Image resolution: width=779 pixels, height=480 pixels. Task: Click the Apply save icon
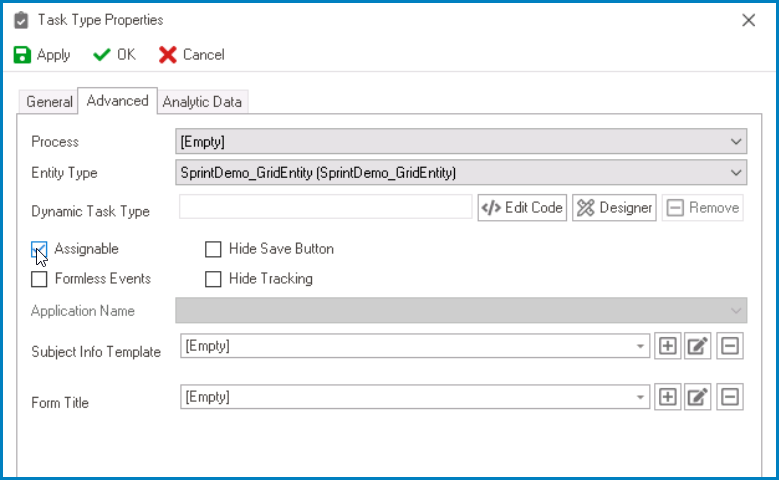[x=22, y=55]
